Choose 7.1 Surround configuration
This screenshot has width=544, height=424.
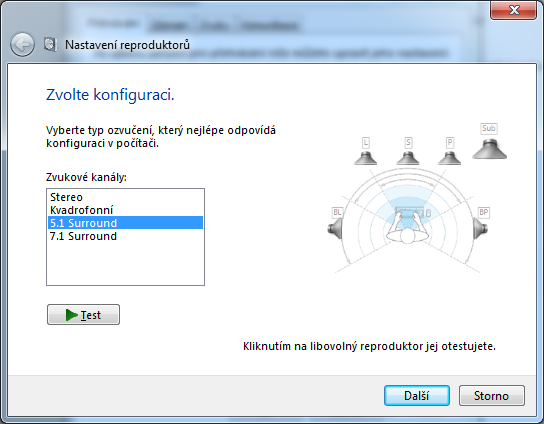[x=125, y=236]
